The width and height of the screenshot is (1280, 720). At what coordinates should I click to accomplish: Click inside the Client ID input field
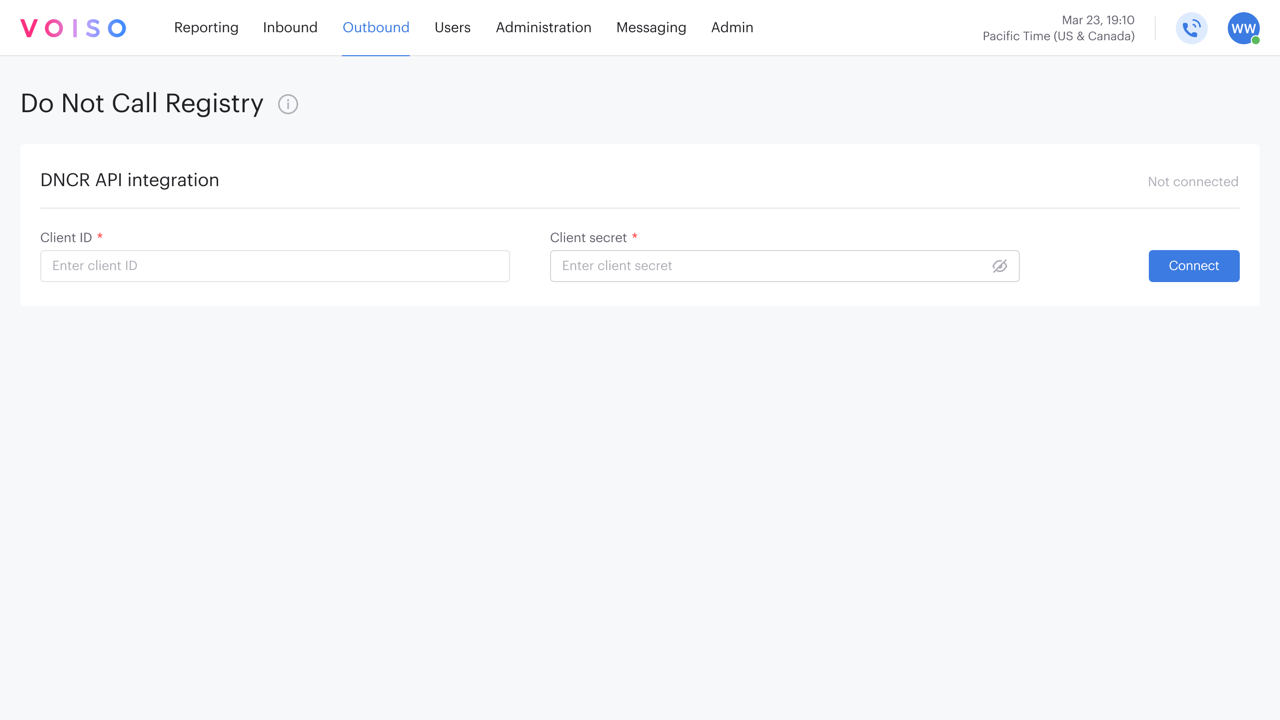(274, 266)
